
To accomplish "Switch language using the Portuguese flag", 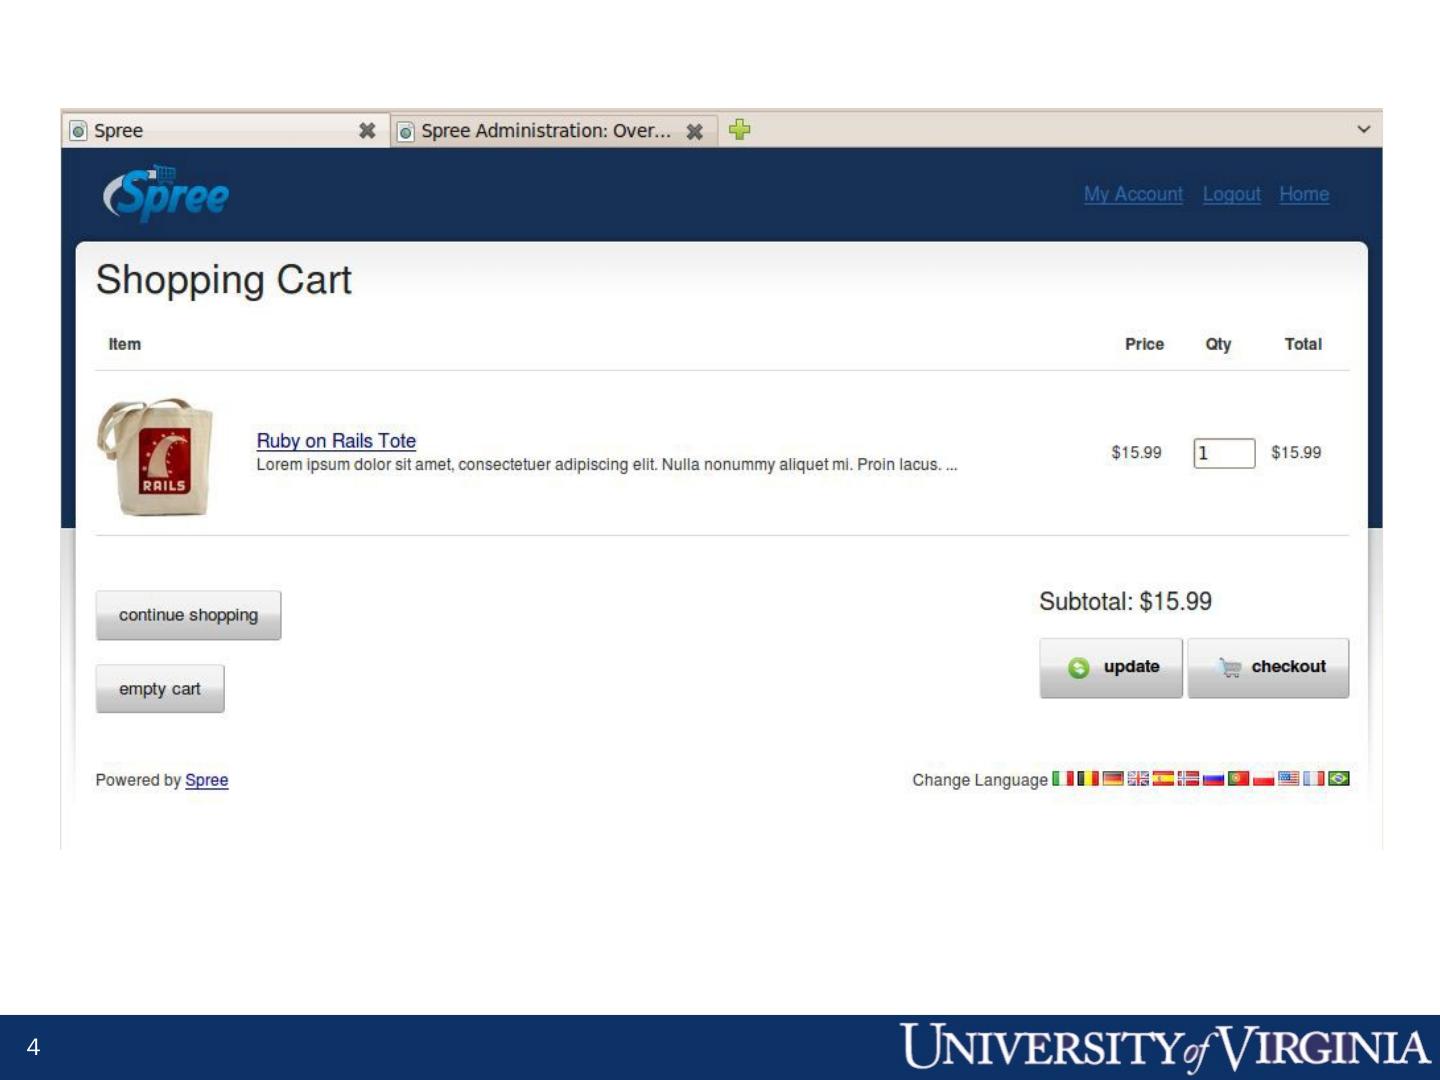I will coord(1238,778).
